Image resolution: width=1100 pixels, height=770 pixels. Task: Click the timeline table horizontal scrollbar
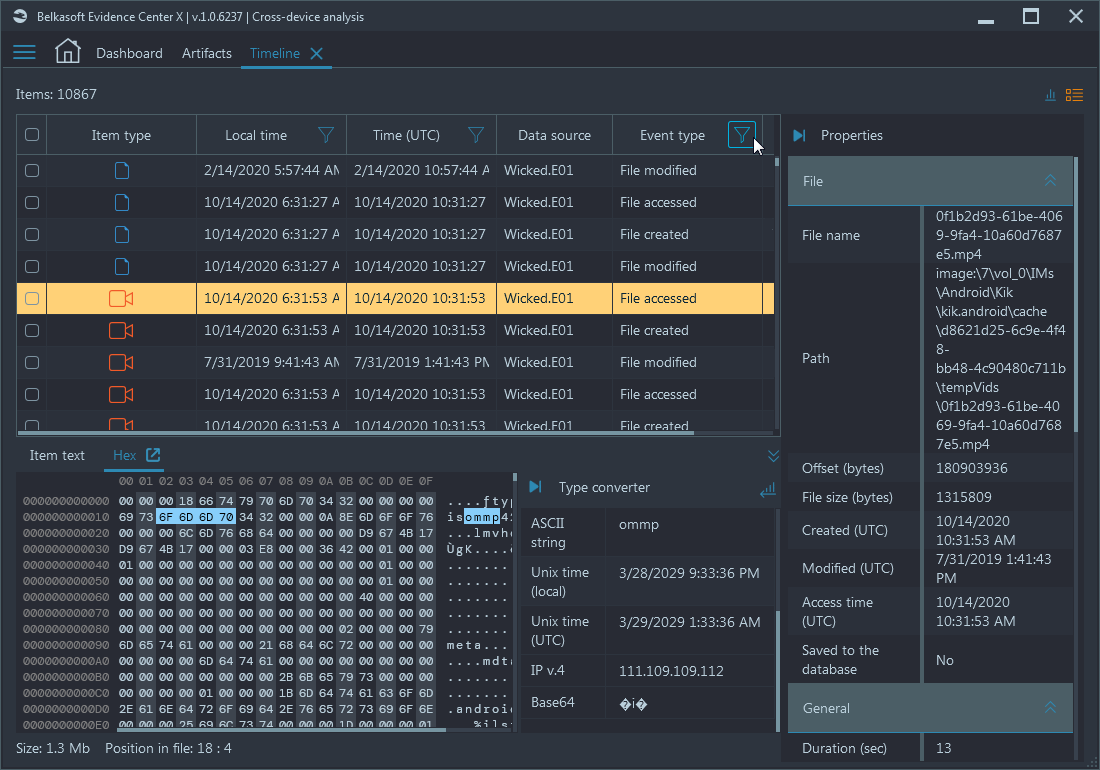pyautogui.click(x=355, y=433)
